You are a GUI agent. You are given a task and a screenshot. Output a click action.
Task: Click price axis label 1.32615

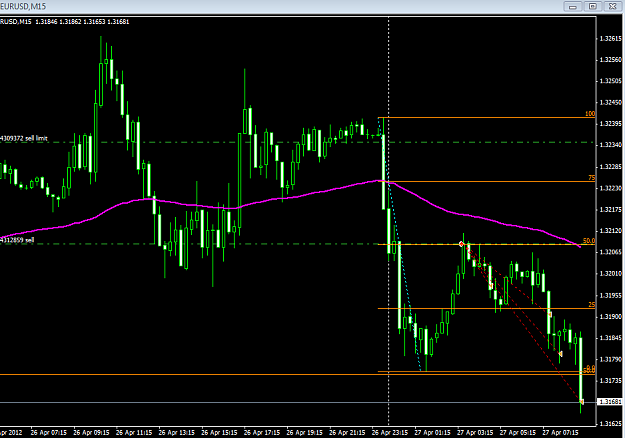click(x=610, y=39)
